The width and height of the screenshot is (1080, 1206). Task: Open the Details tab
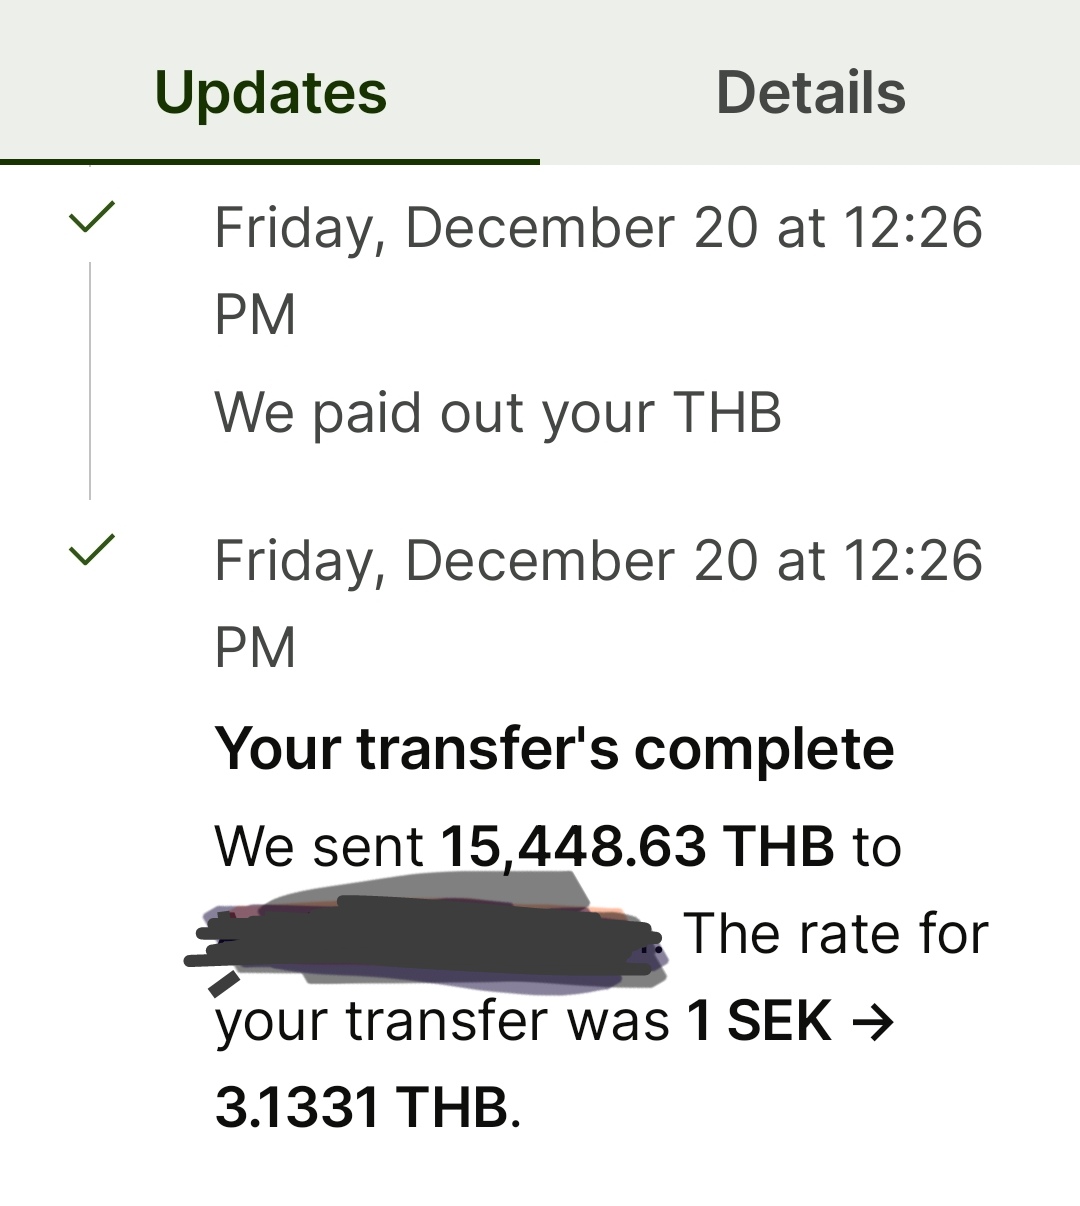pyautogui.click(x=810, y=93)
